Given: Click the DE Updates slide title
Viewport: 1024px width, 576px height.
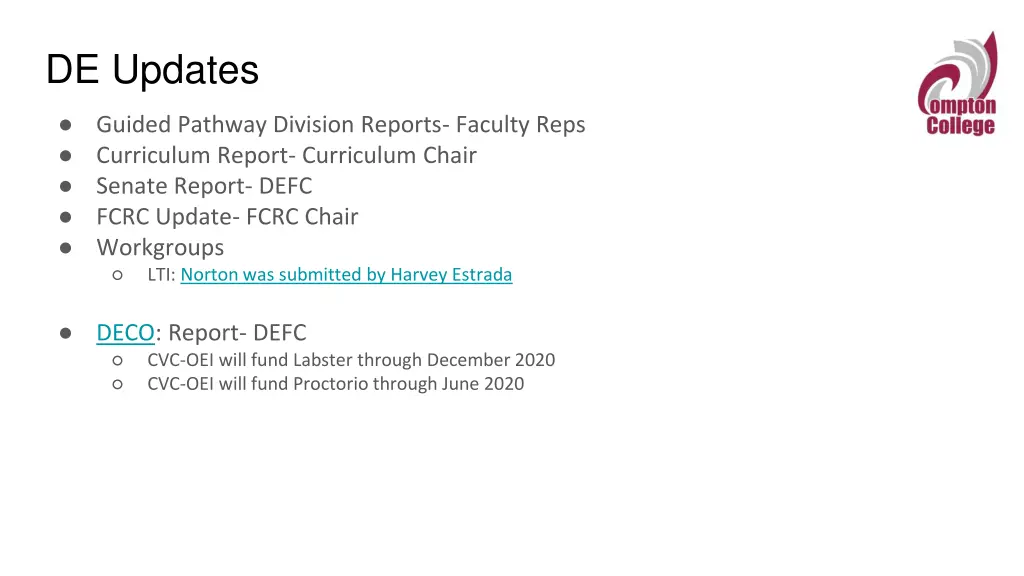Looking at the screenshot, I should [152, 69].
